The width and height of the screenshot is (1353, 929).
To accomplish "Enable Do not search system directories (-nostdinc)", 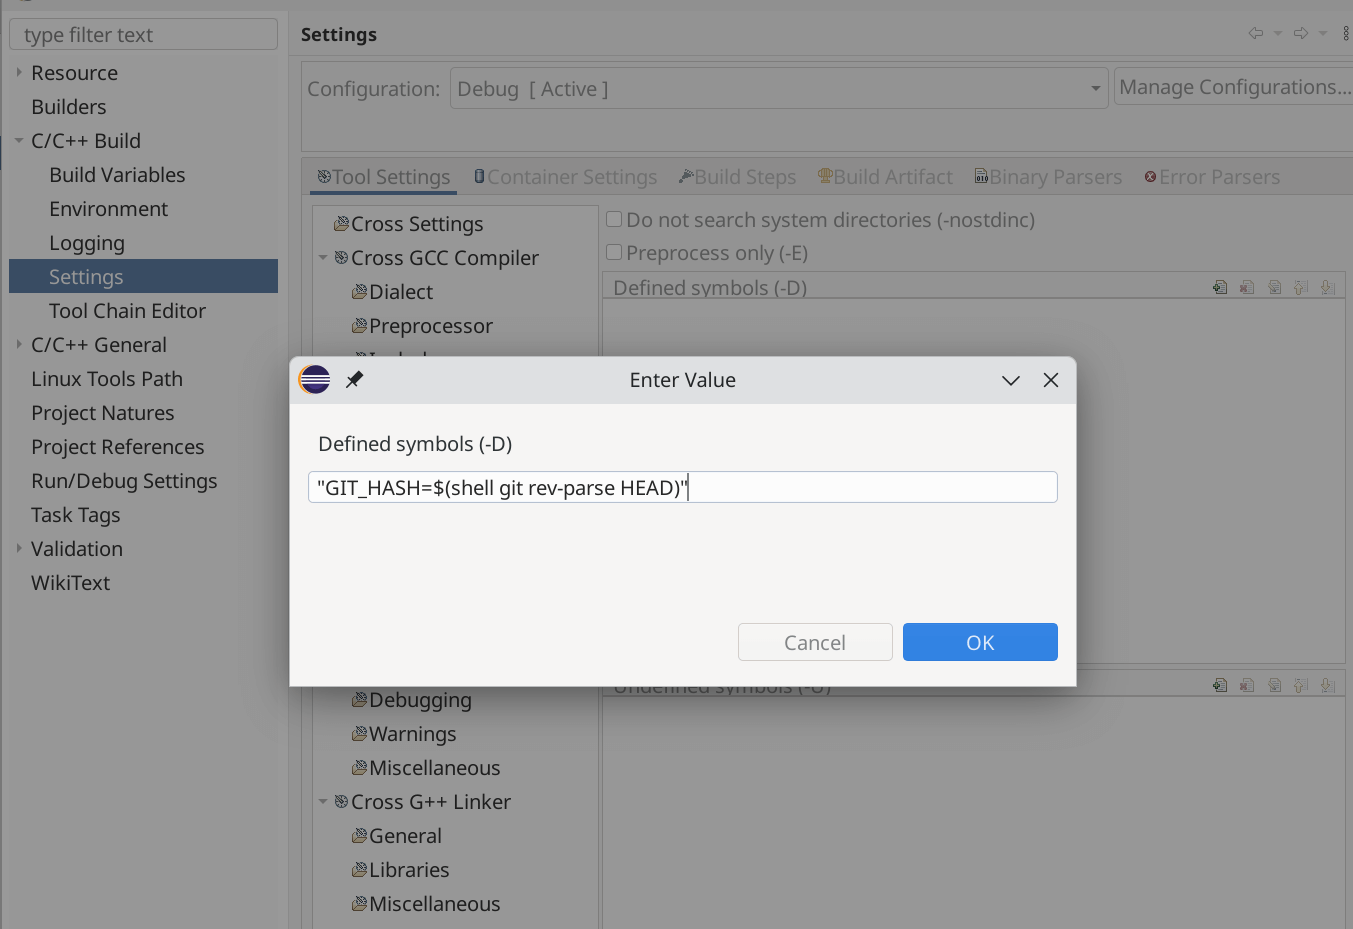I will (613, 219).
